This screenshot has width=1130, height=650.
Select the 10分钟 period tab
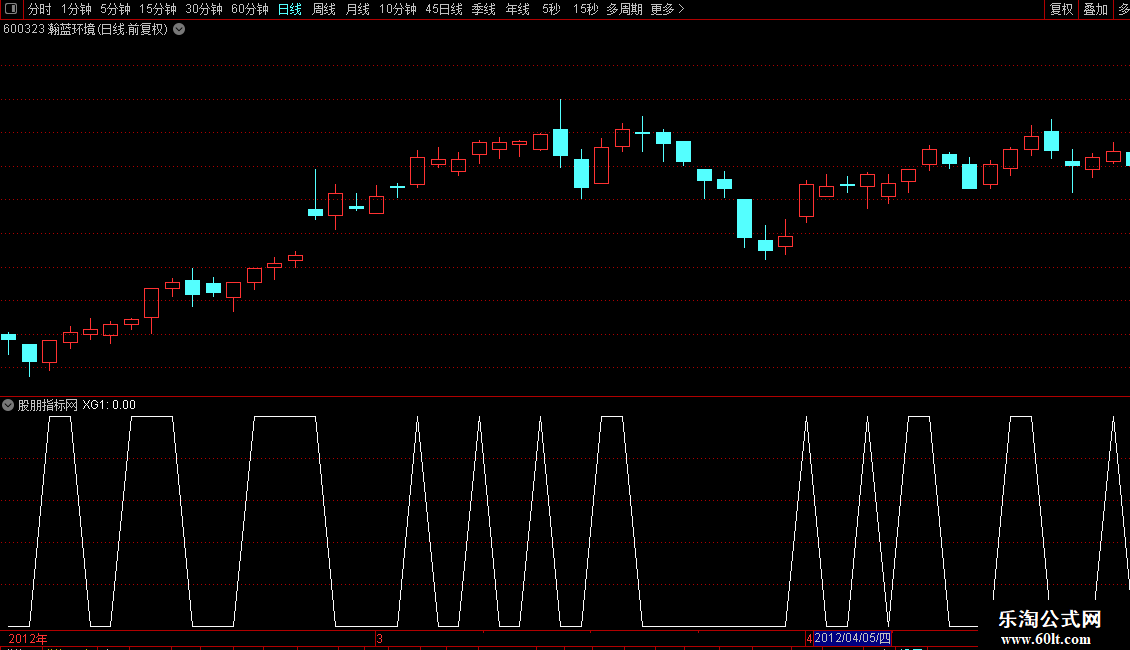[x=397, y=9]
